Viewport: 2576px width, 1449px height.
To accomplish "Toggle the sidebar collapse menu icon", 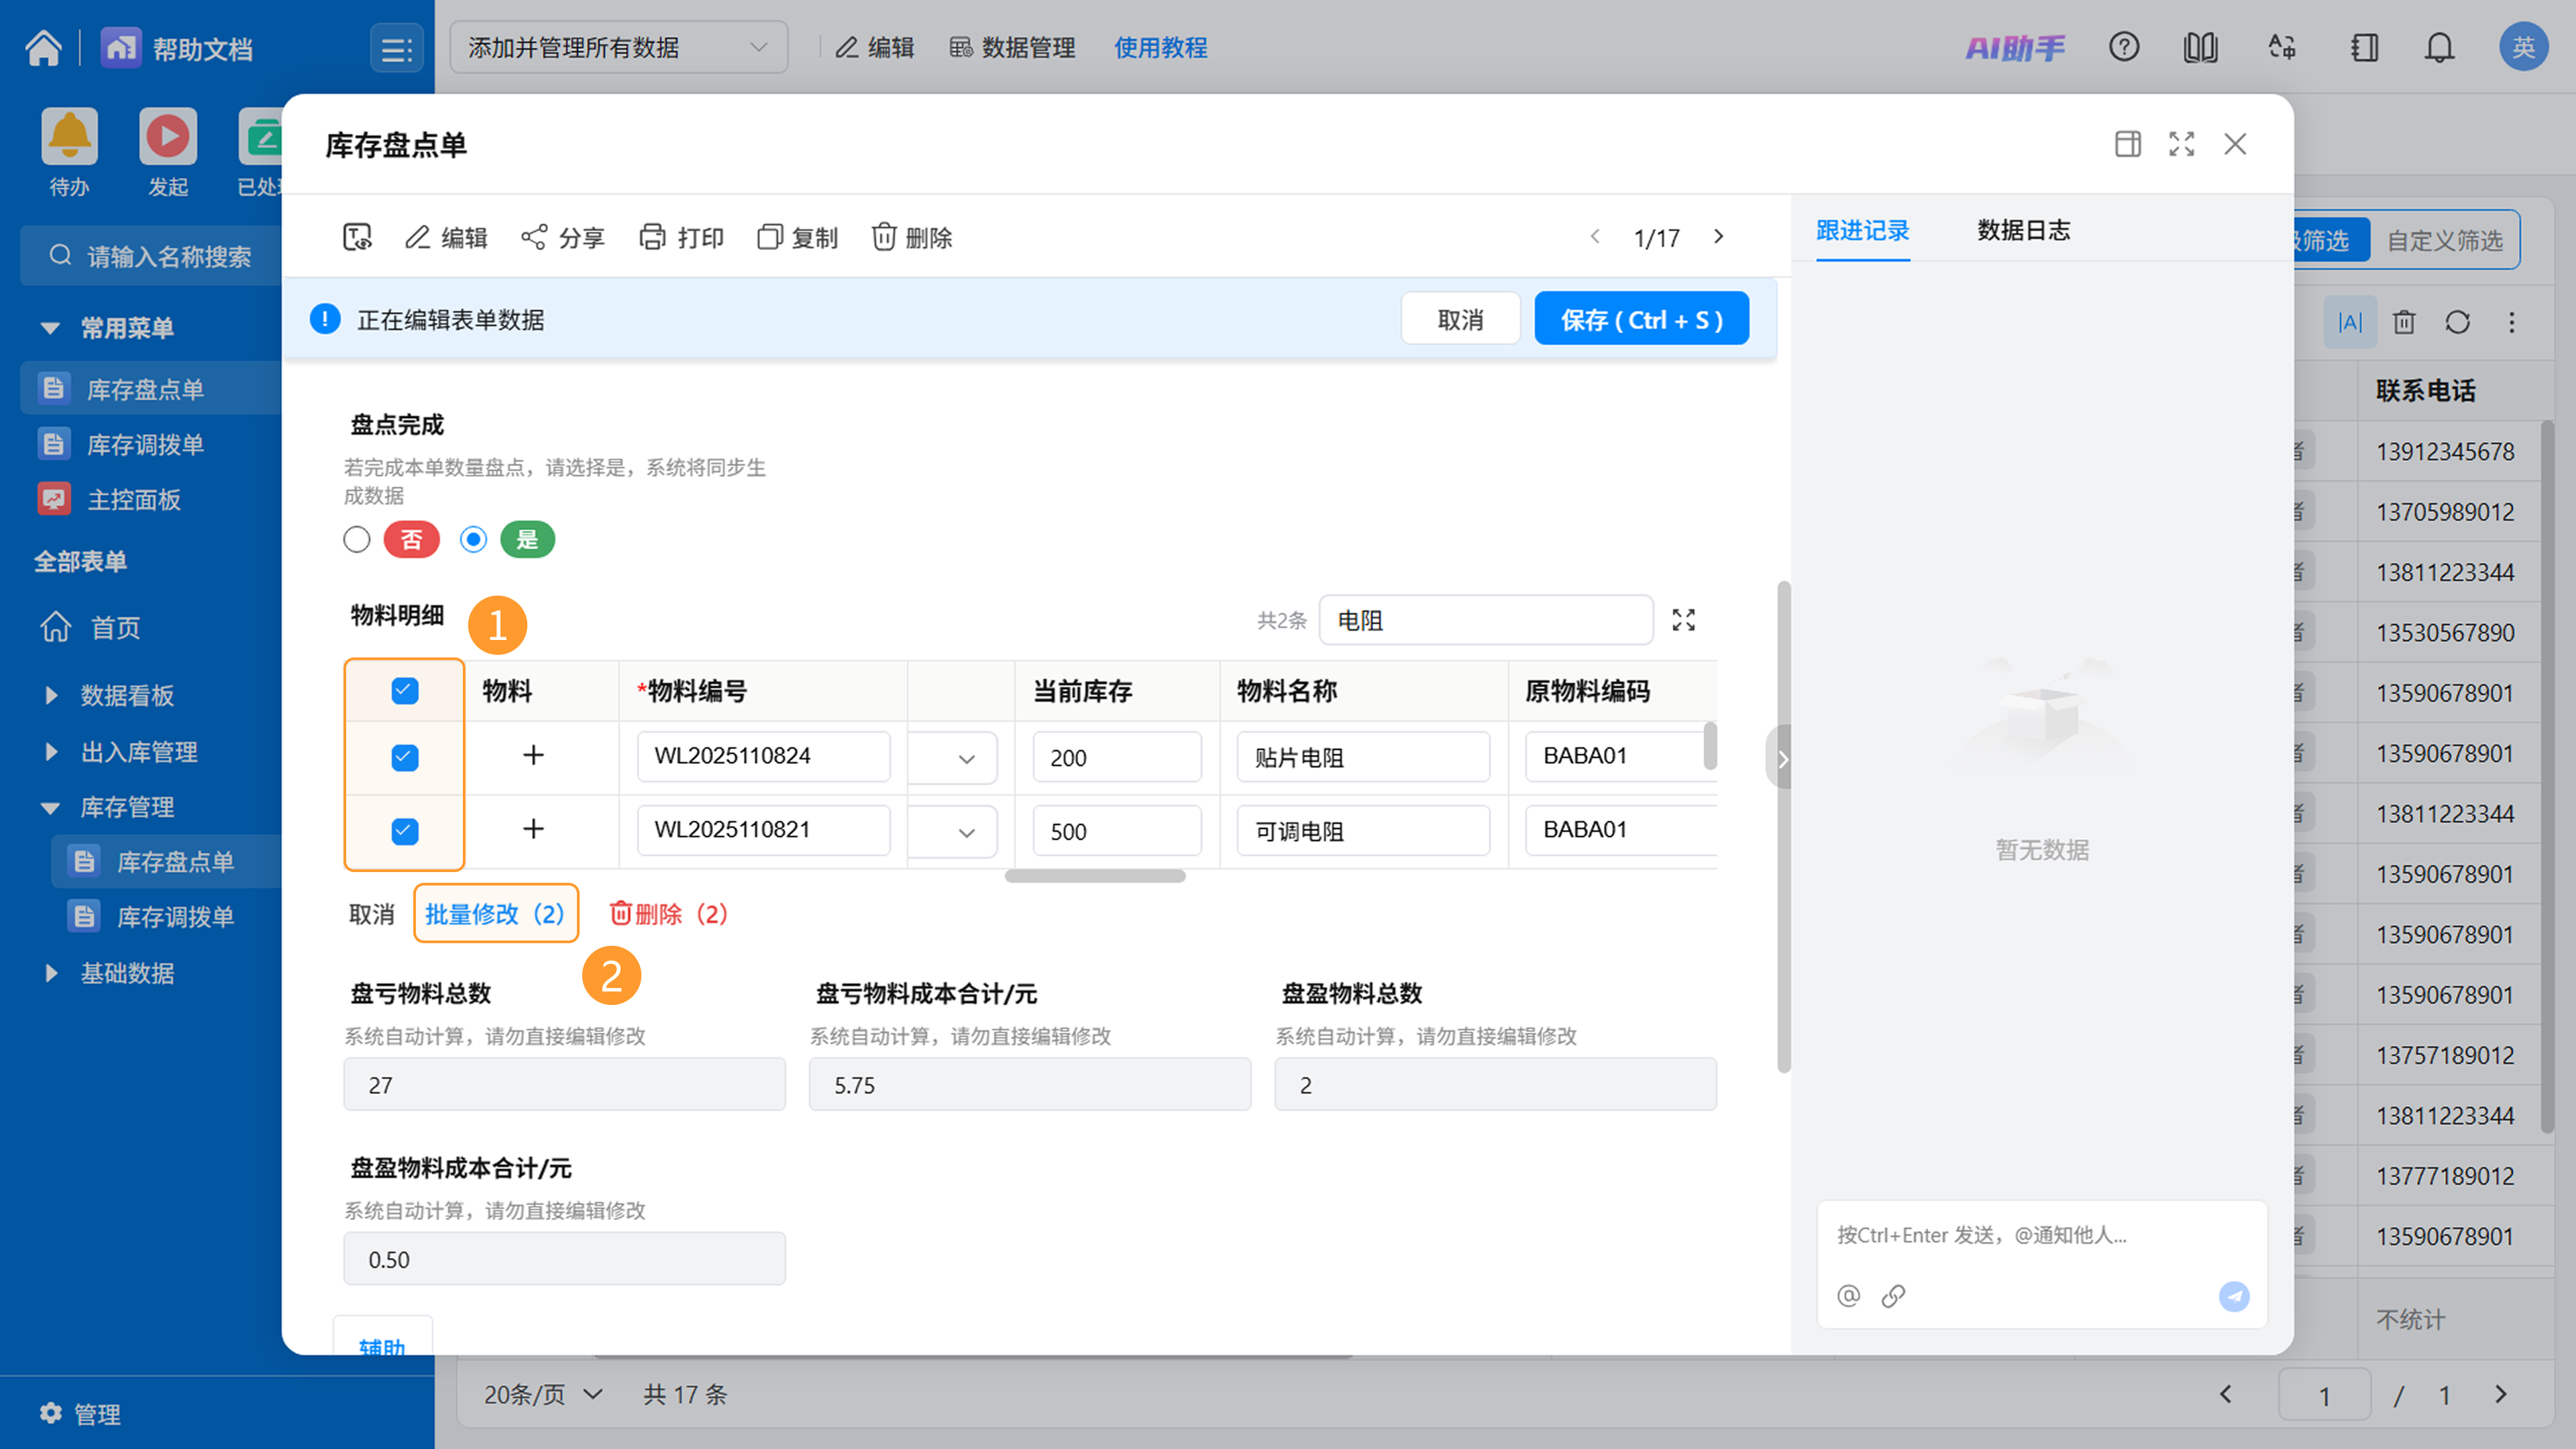I will [396, 48].
